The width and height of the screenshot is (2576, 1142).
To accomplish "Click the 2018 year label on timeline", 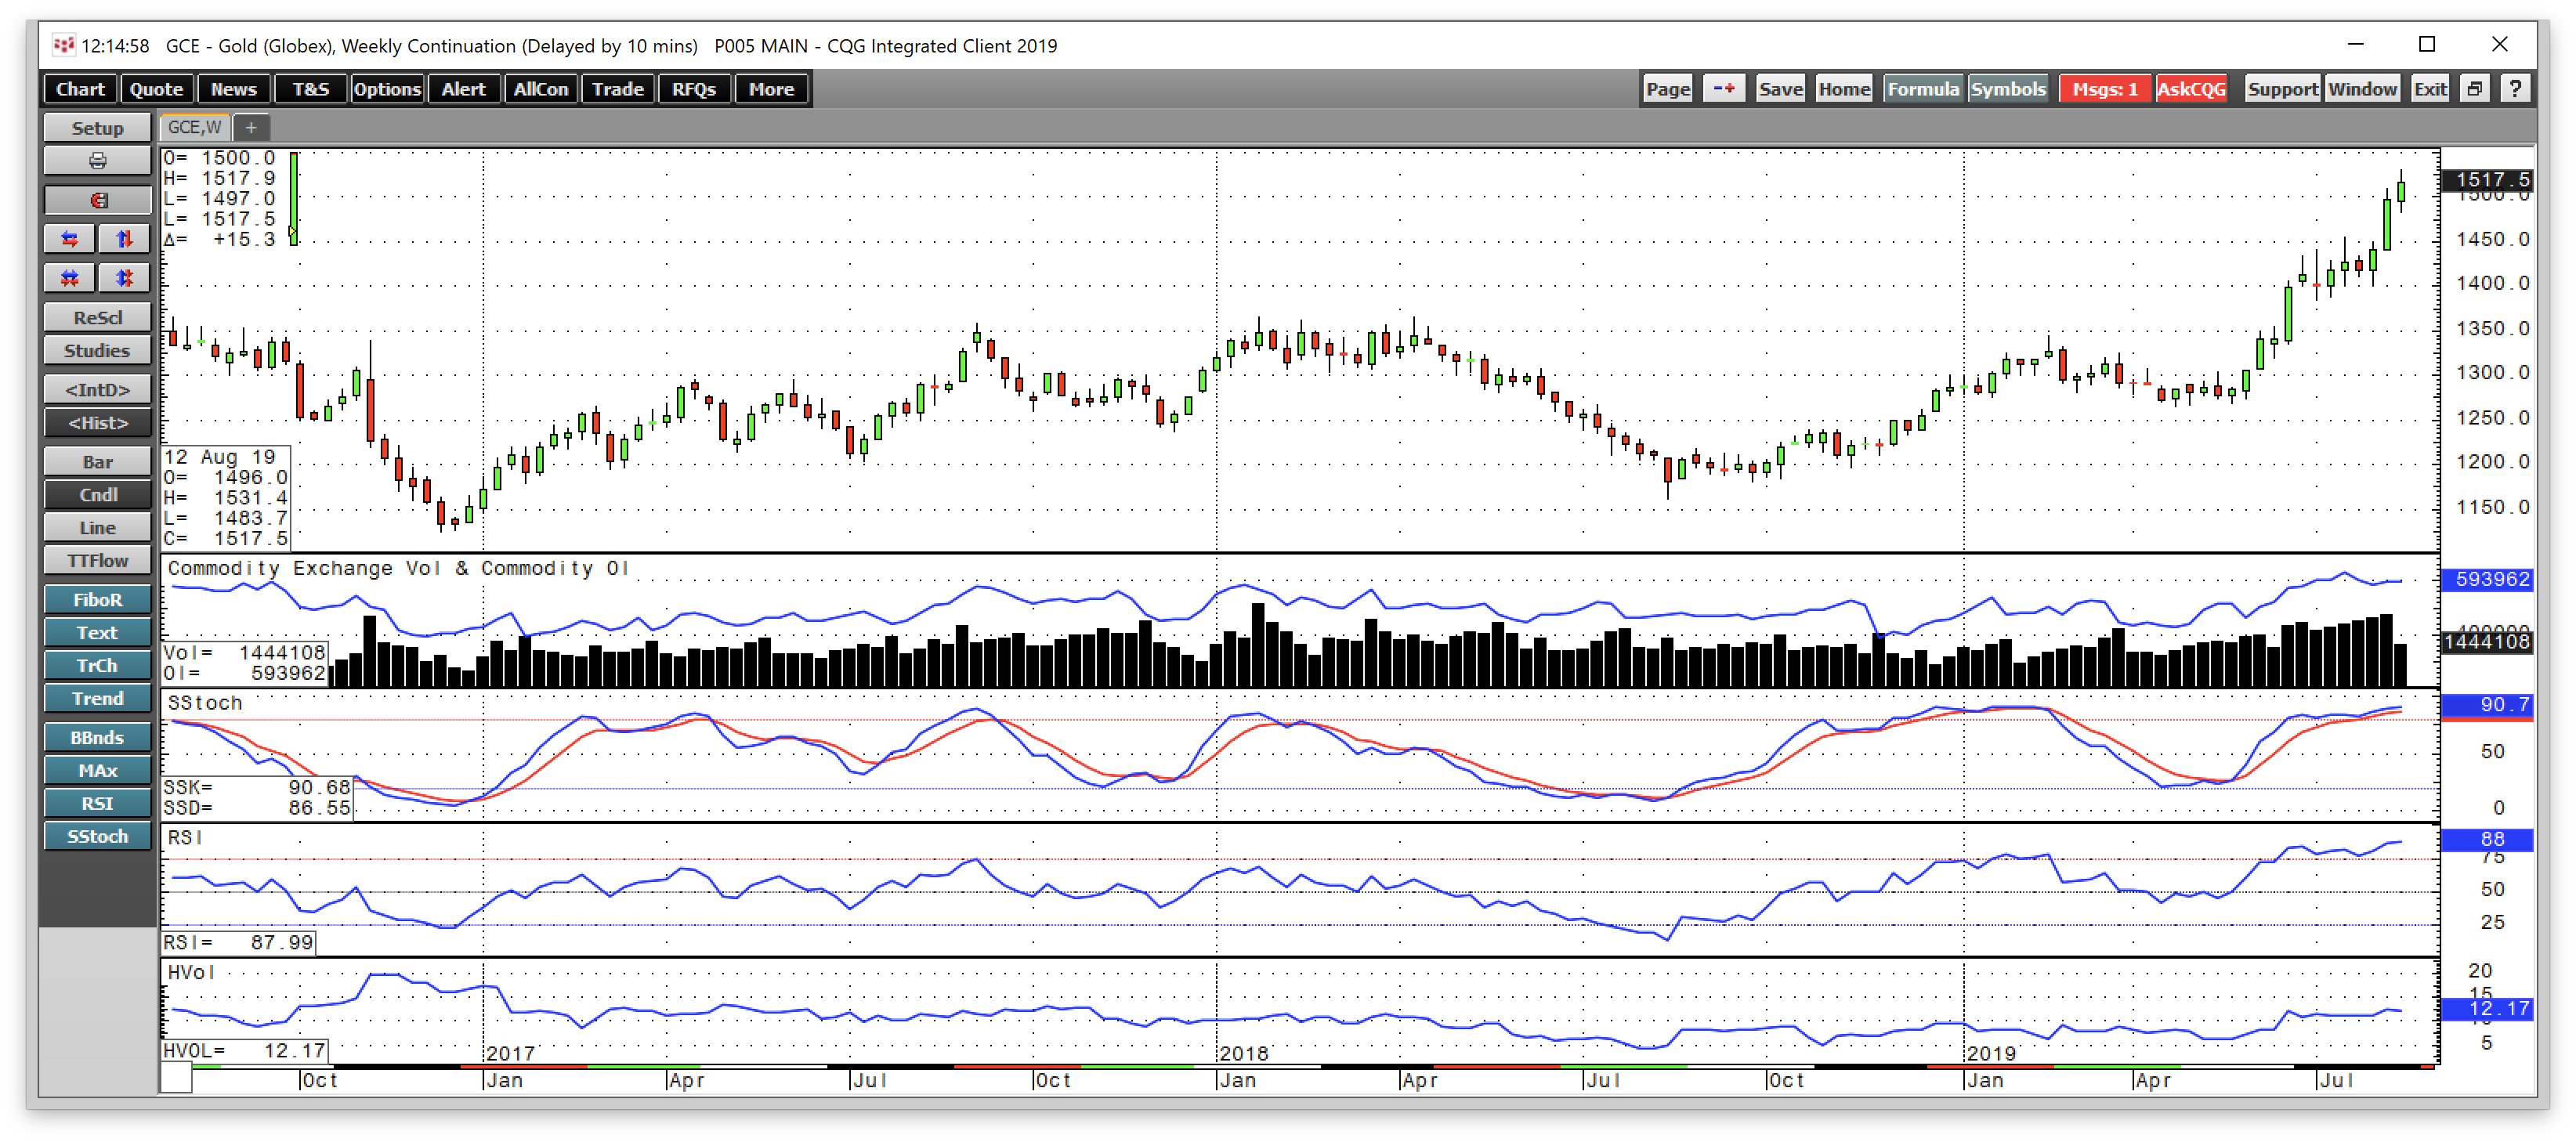I will (1244, 1053).
